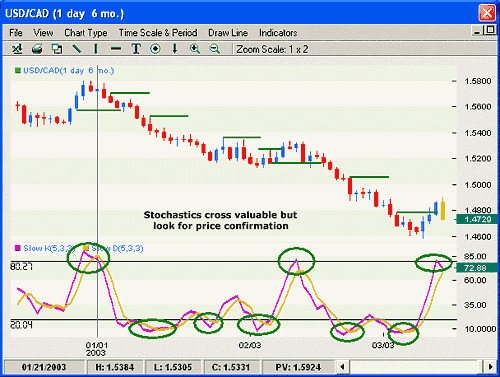Image resolution: width=500 pixels, height=377 pixels.
Task: Click the Slow D(5,3,3) legend label
Action: (117, 248)
